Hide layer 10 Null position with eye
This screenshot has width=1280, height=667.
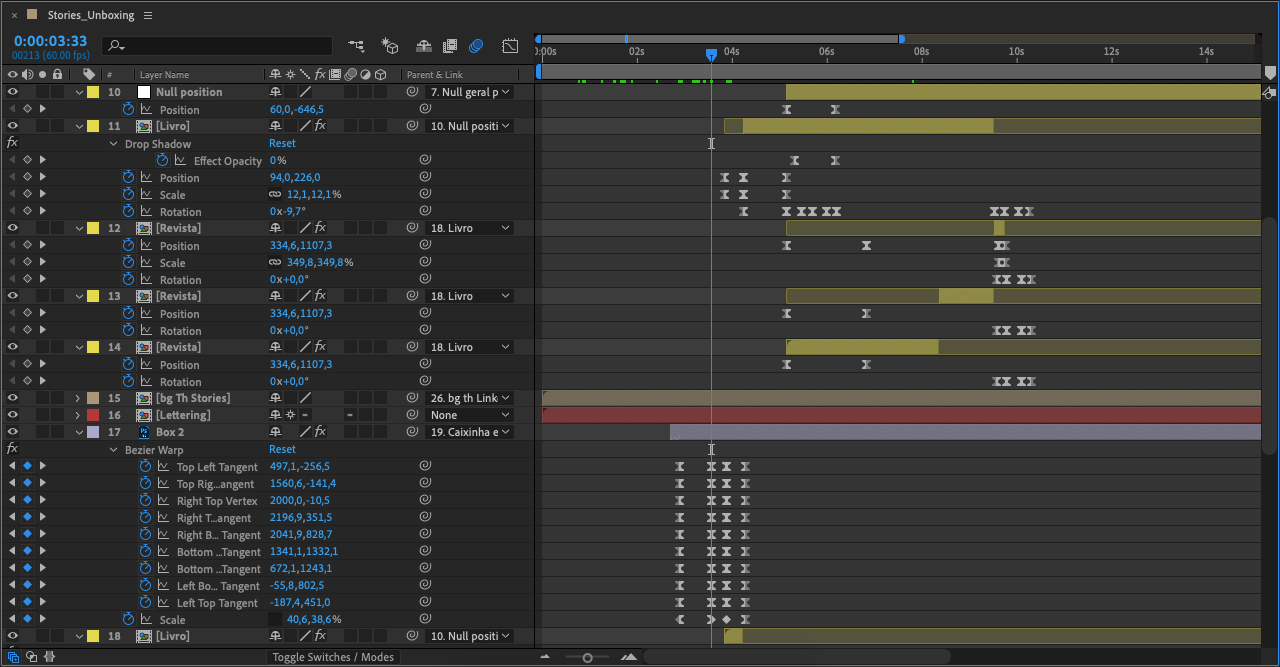tap(13, 92)
